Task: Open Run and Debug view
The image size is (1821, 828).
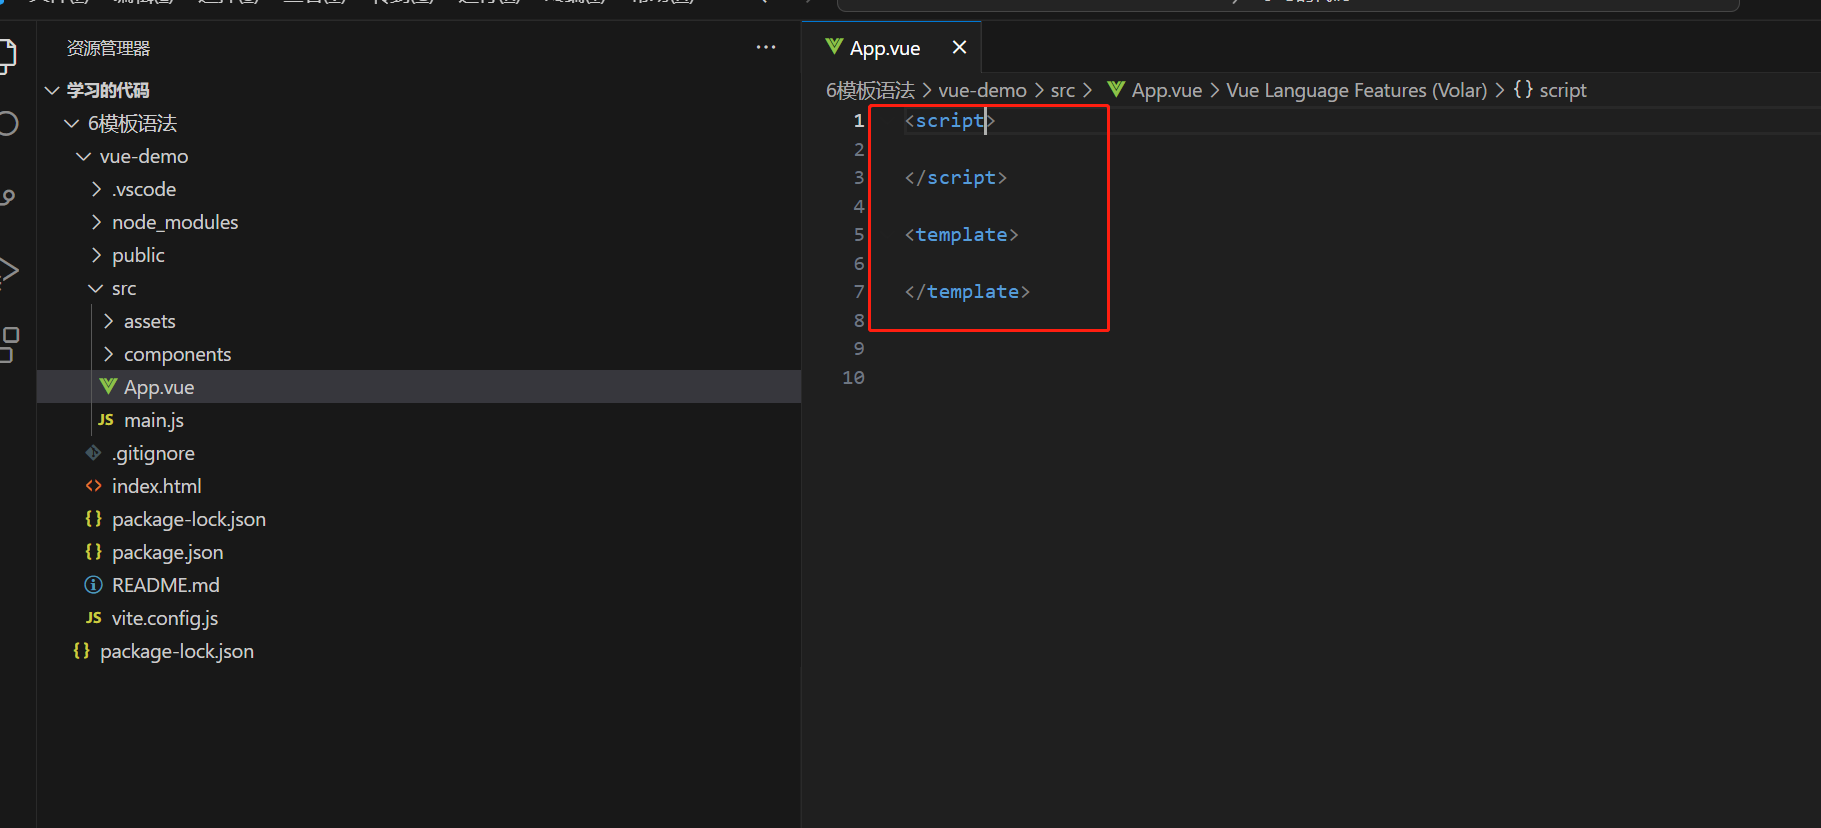Action: click(8, 270)
